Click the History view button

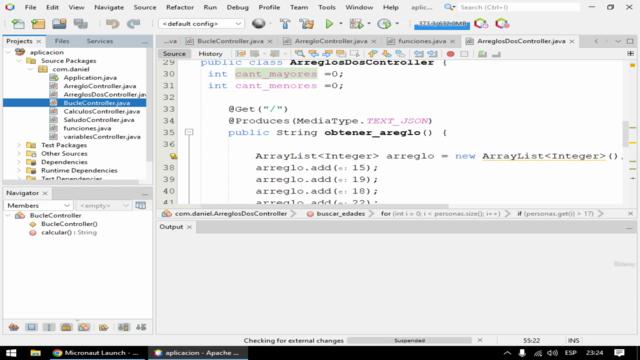[x=211, y=53]
